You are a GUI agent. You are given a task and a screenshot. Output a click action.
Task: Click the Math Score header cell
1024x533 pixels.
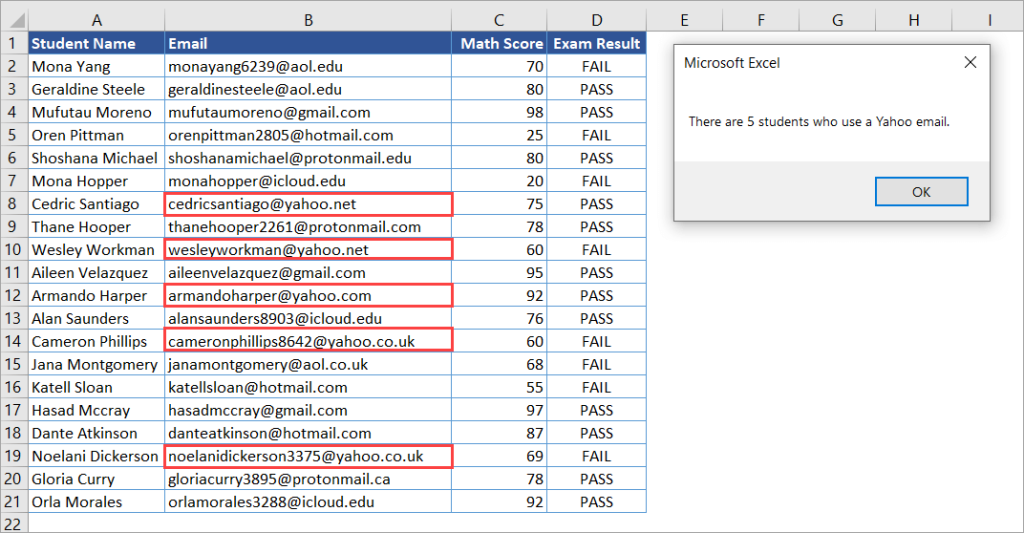click(499, 43)
